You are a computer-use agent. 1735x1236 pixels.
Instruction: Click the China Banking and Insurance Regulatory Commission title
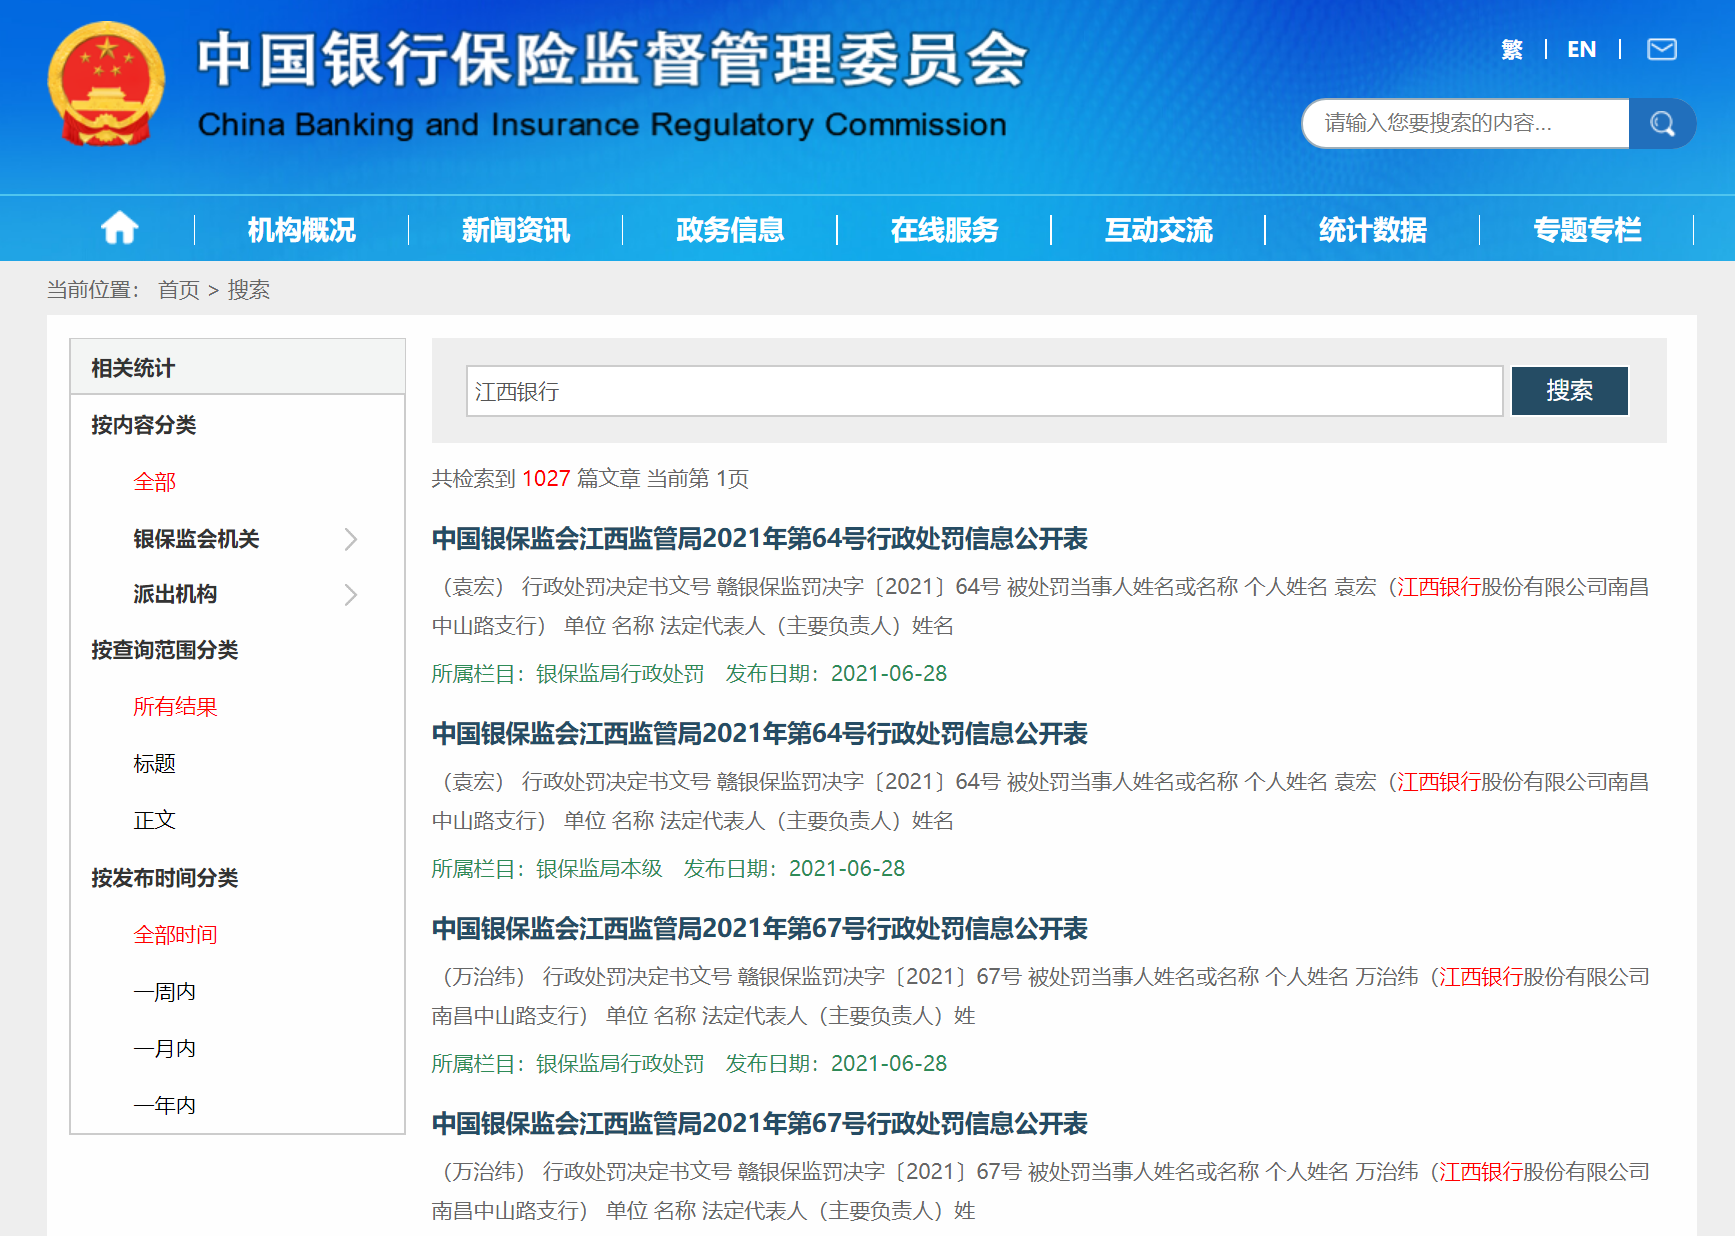coord(602,125)
